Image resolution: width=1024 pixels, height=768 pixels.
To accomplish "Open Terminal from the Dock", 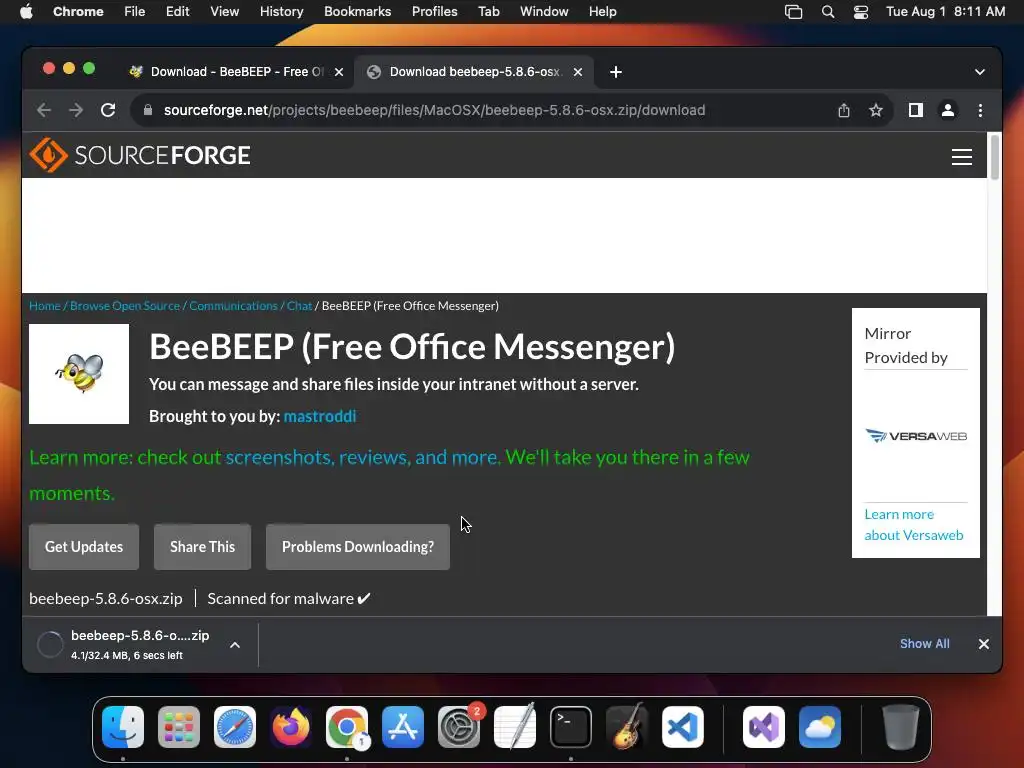I will [571, 727].
